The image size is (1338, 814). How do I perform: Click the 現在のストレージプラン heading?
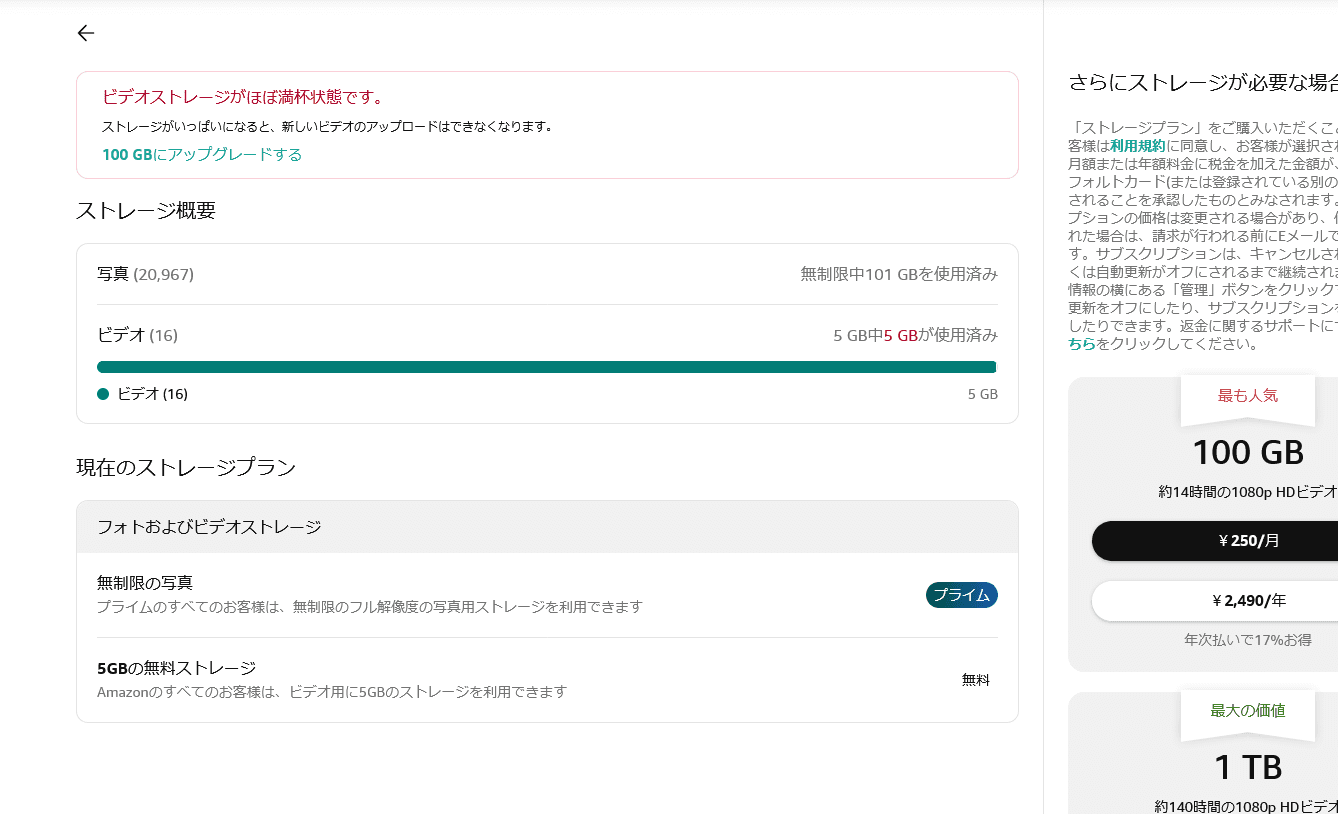pos(186,467)
